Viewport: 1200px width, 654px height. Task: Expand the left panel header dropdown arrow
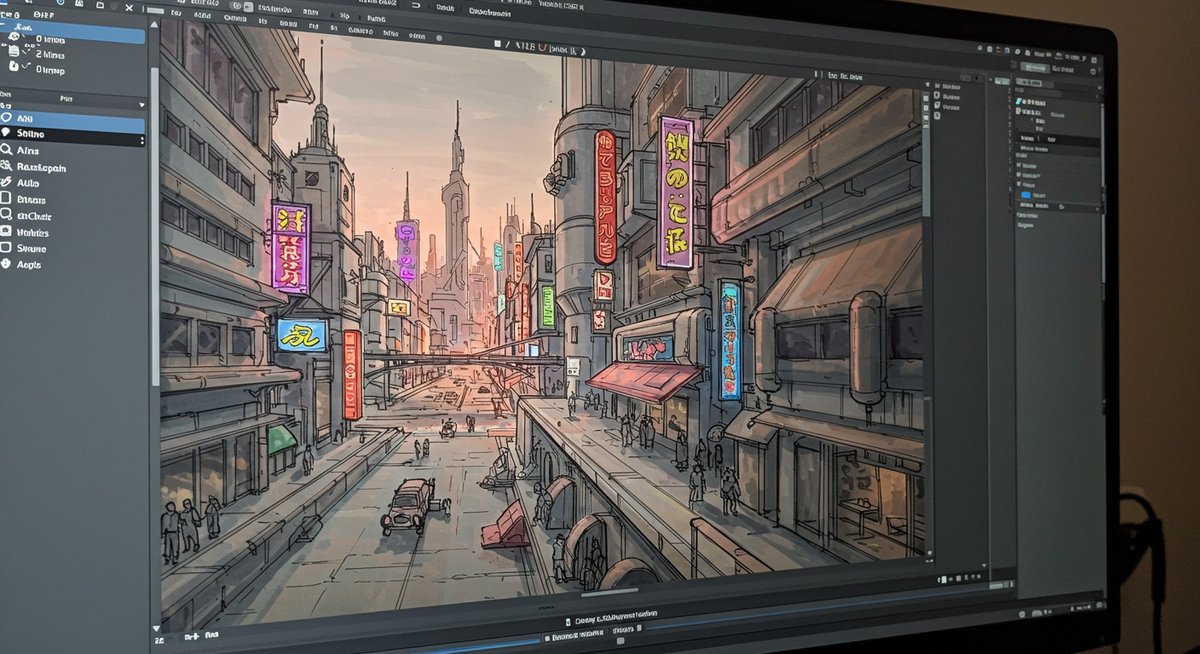141,104
